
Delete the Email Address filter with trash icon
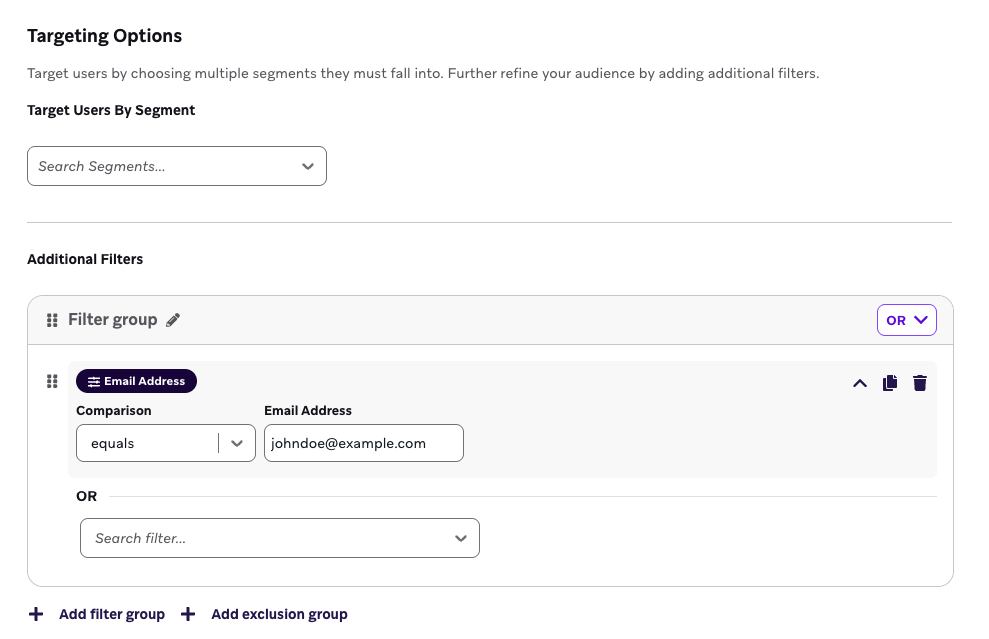pos(920,383)
